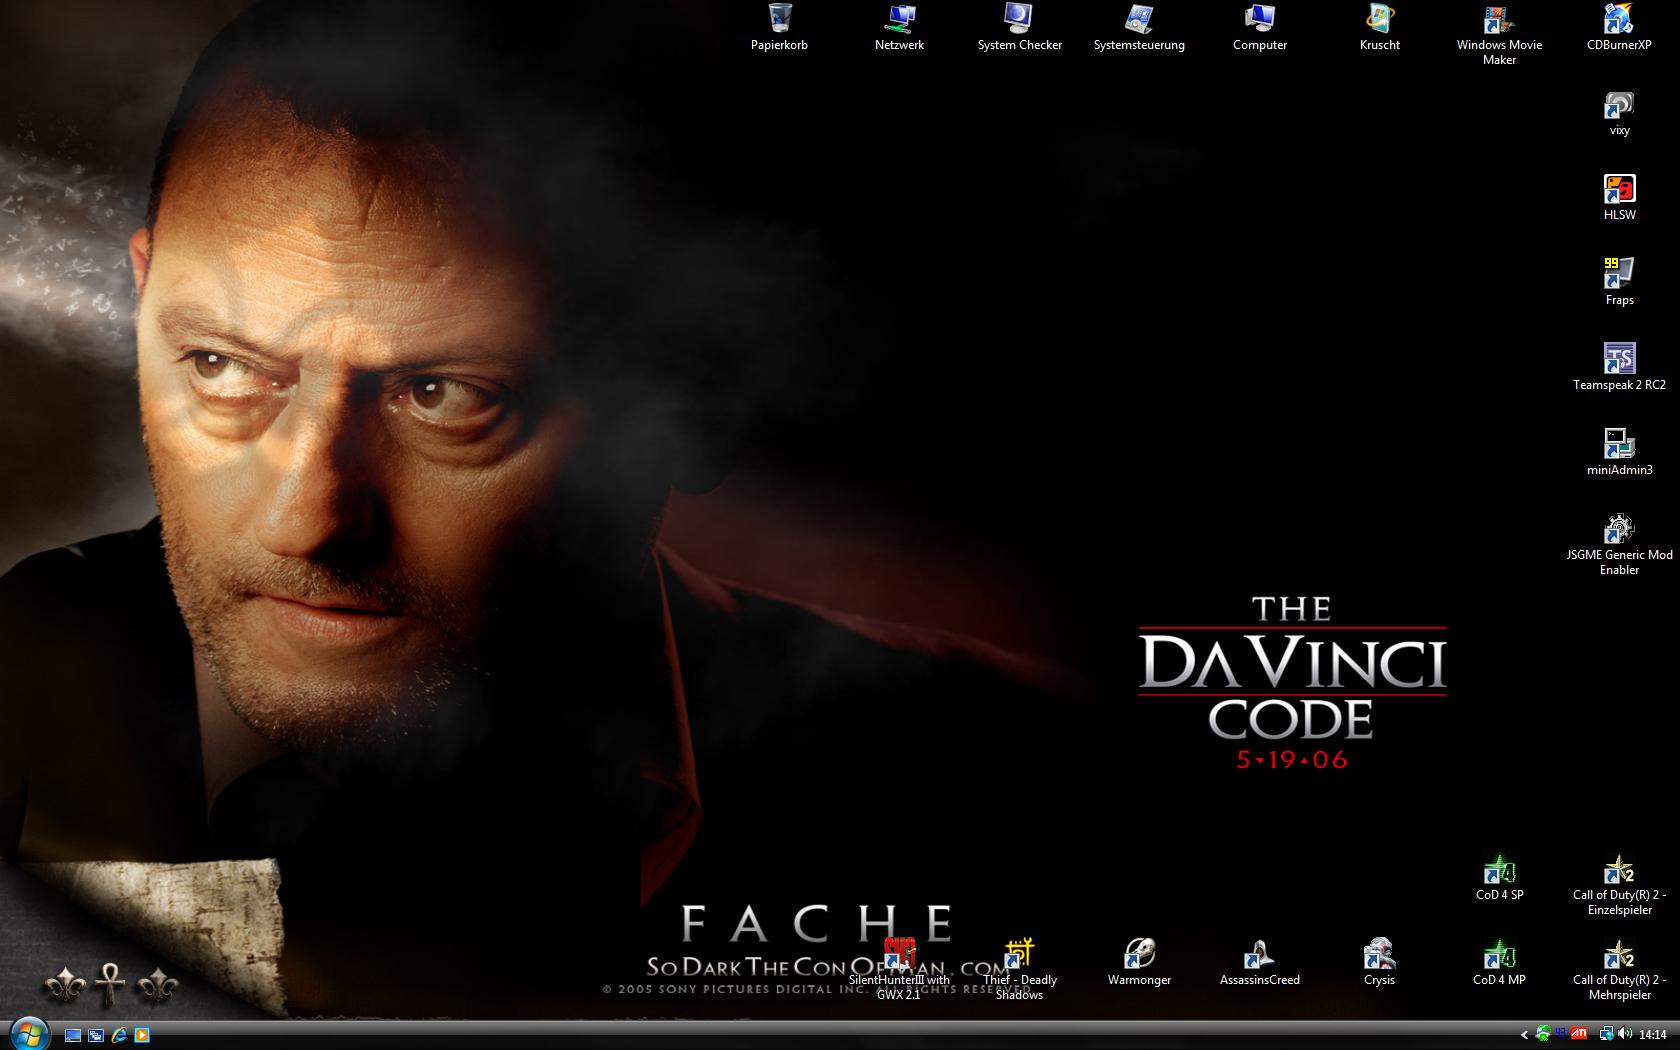Select the vixy desktop shortcut
The width and height of the screenshot is (1680, 1050).
pos(1619,112)
